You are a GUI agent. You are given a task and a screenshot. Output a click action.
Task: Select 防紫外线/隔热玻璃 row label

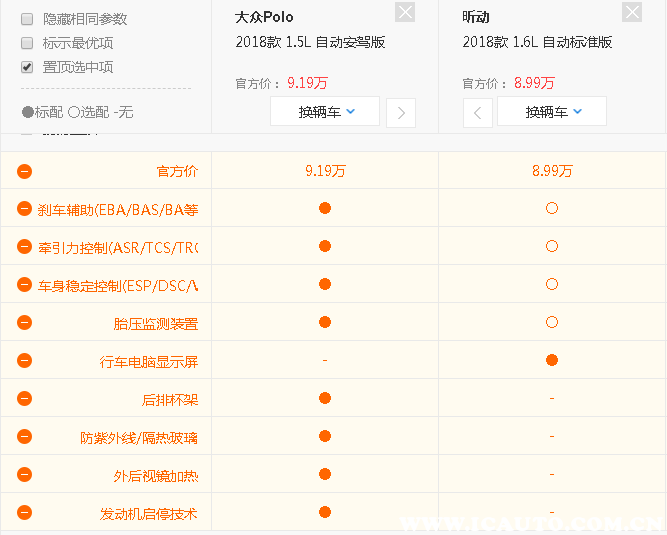[x=139, y=438]
